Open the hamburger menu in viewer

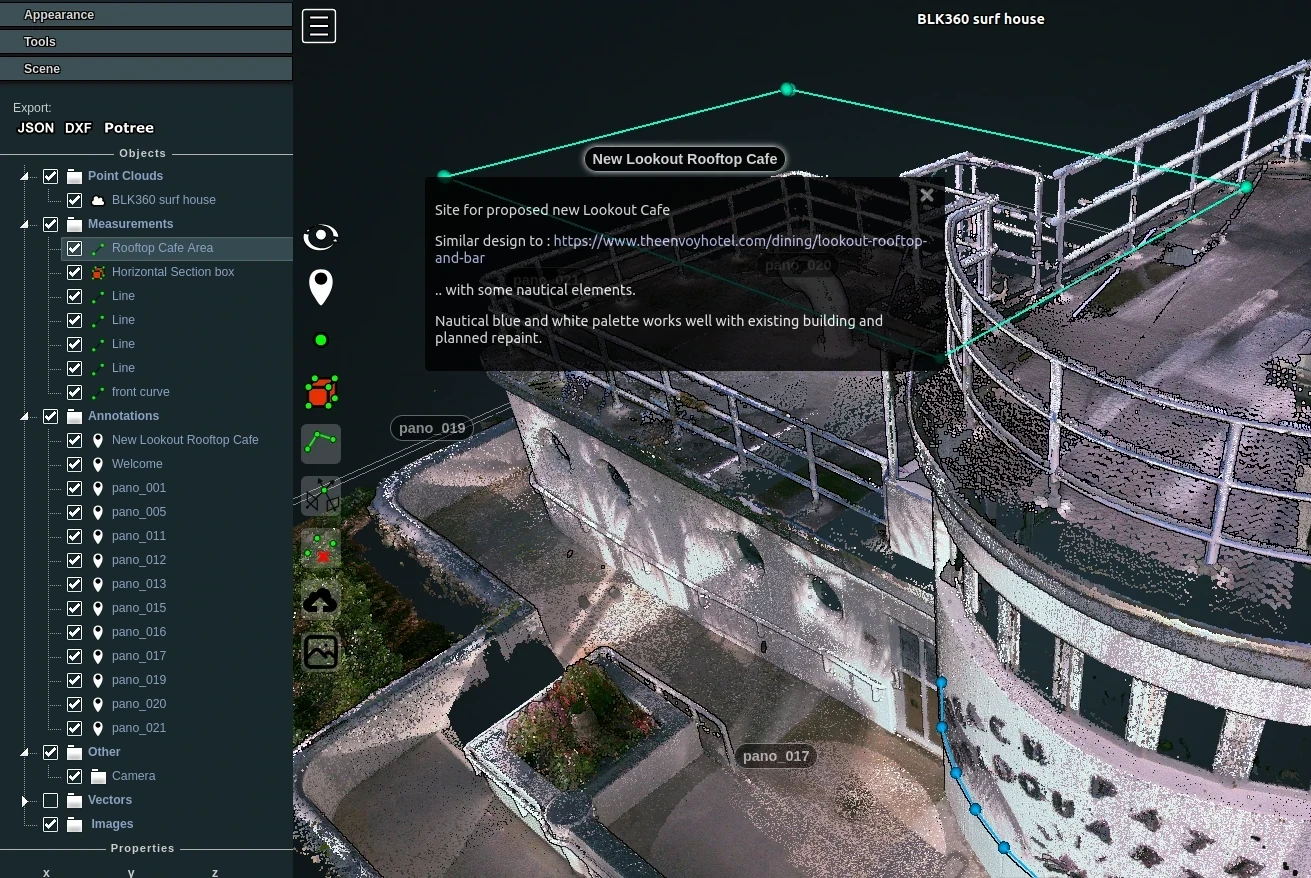(319, 26)
